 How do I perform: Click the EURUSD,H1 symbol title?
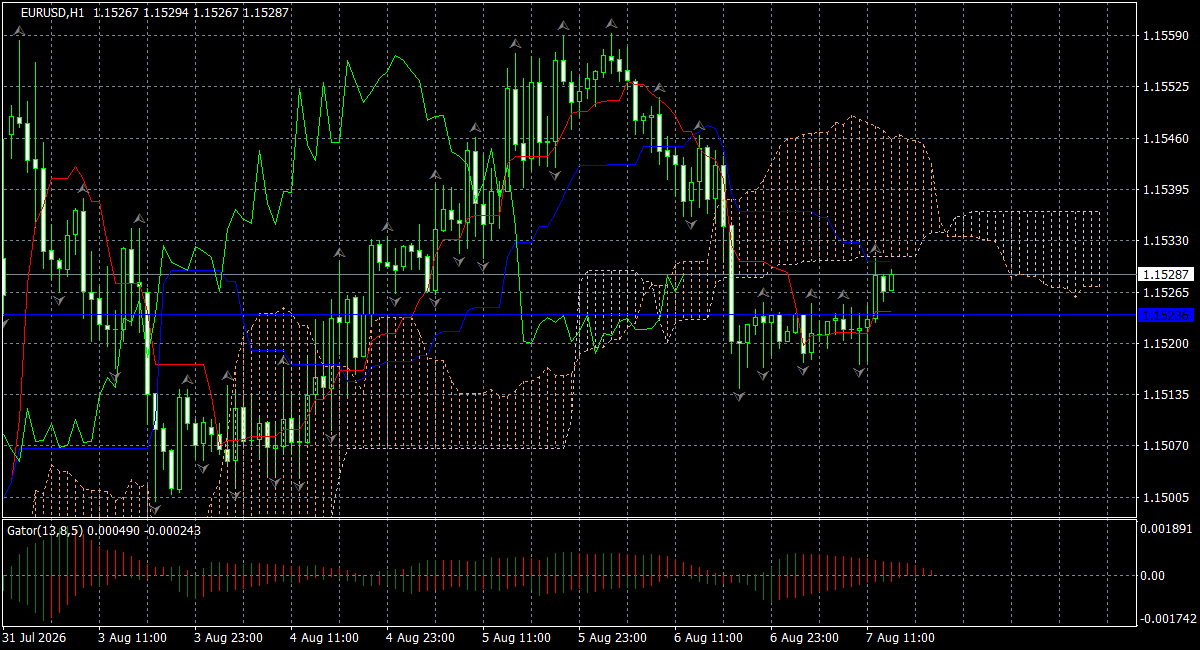point(53,11)
